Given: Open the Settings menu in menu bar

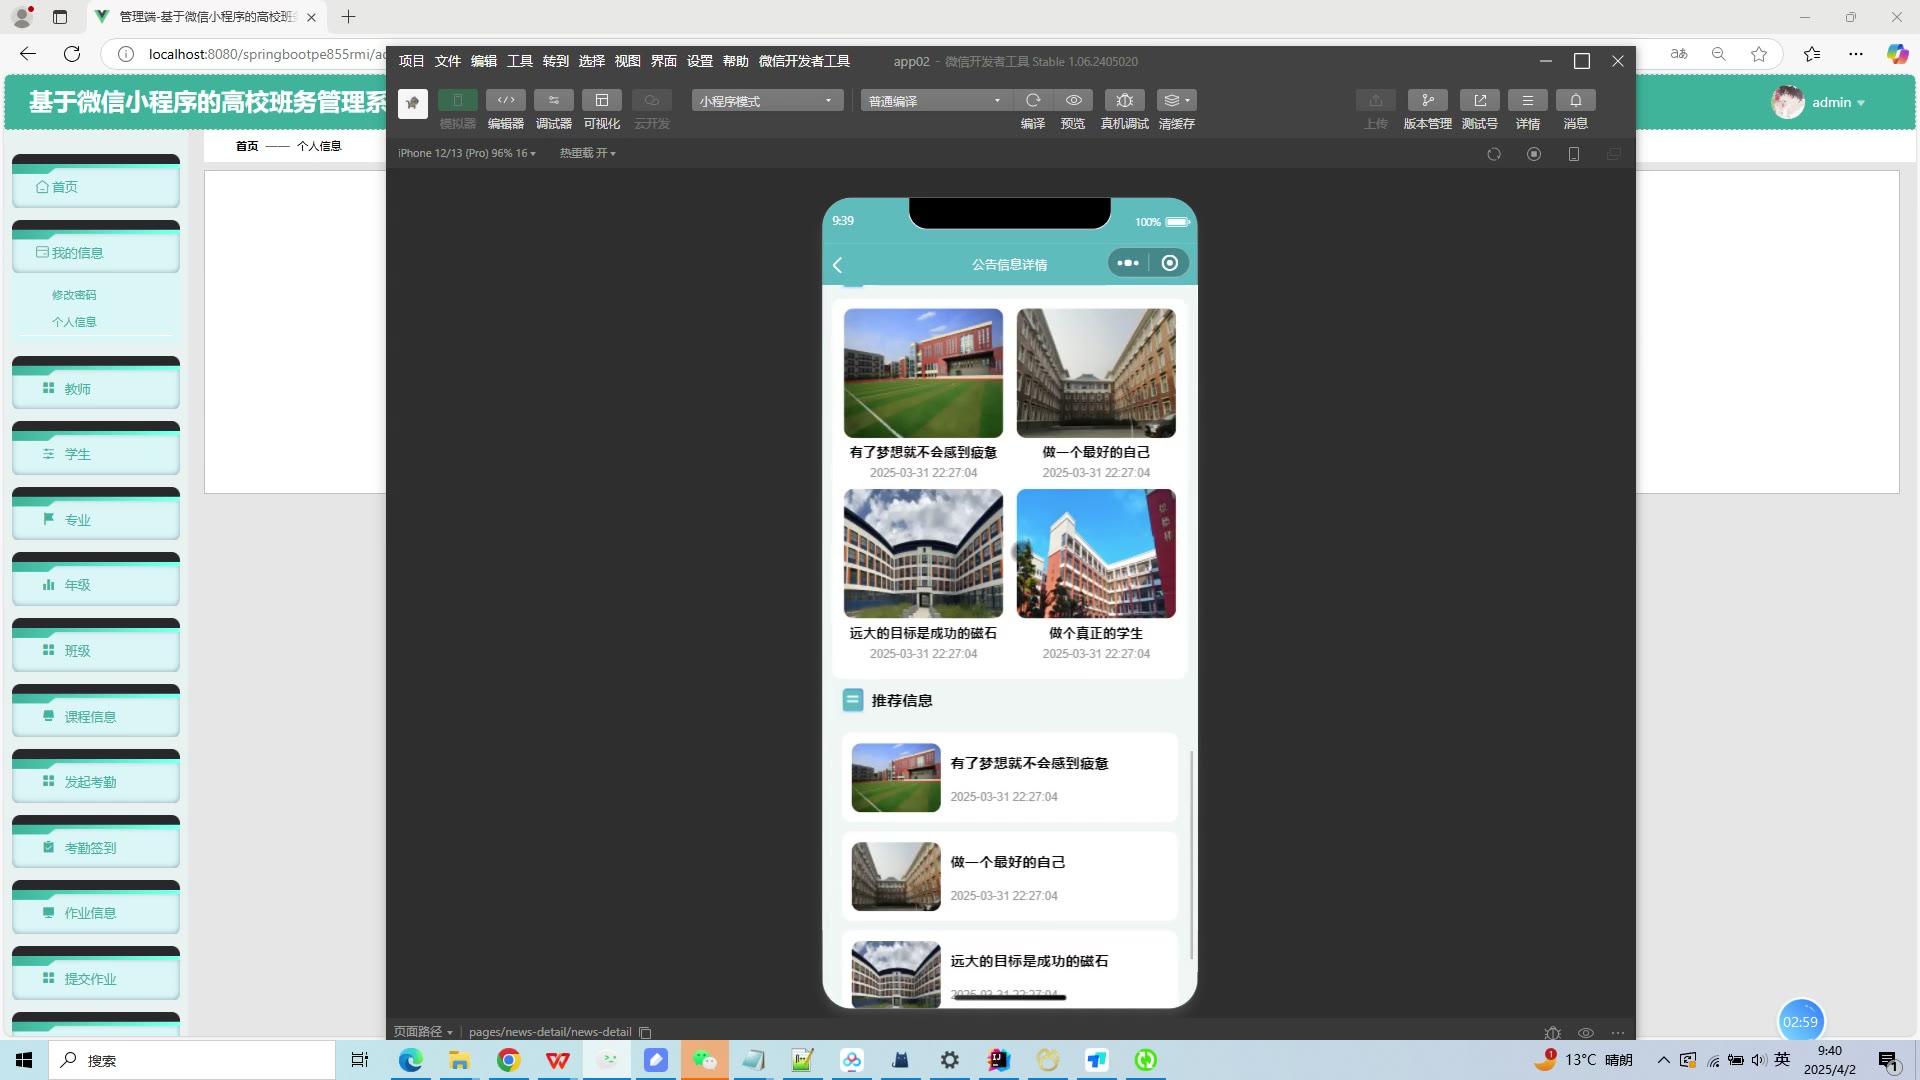Looking at the screenshot, I should coord(699,61).
